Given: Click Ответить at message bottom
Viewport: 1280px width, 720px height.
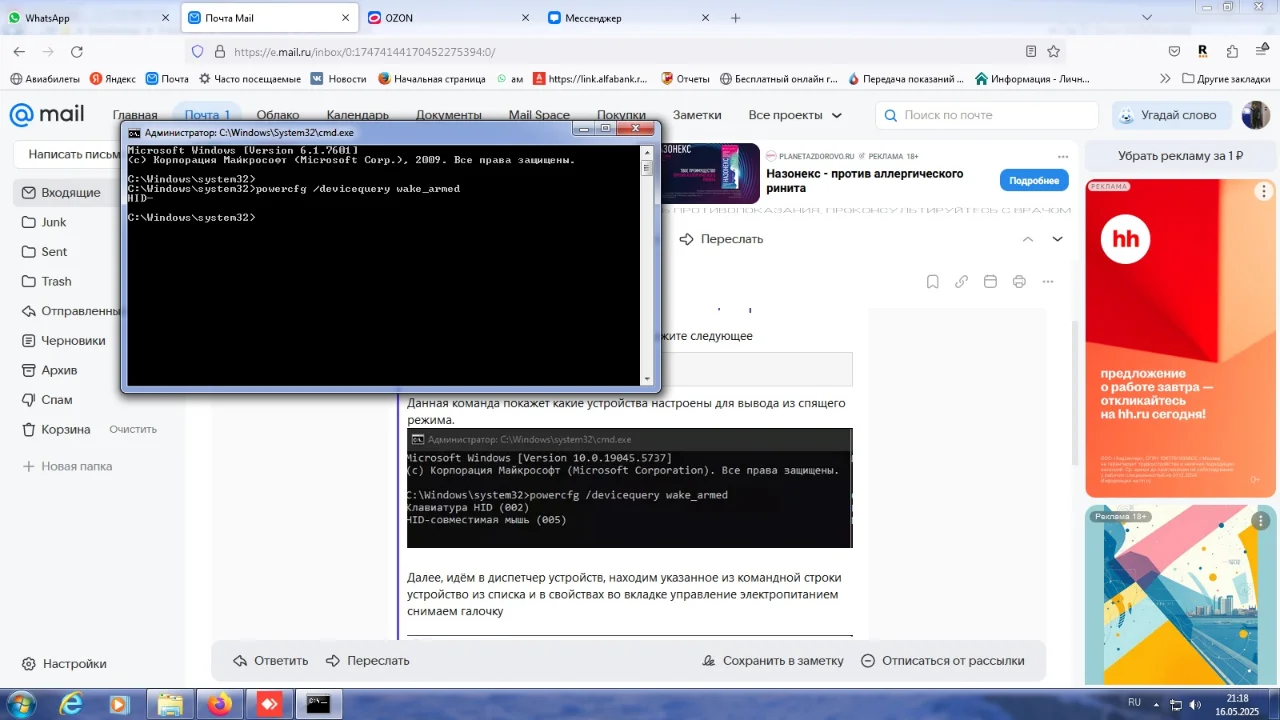Looking at the screenshot, I should pyautogui.click(x=270, y=661).
